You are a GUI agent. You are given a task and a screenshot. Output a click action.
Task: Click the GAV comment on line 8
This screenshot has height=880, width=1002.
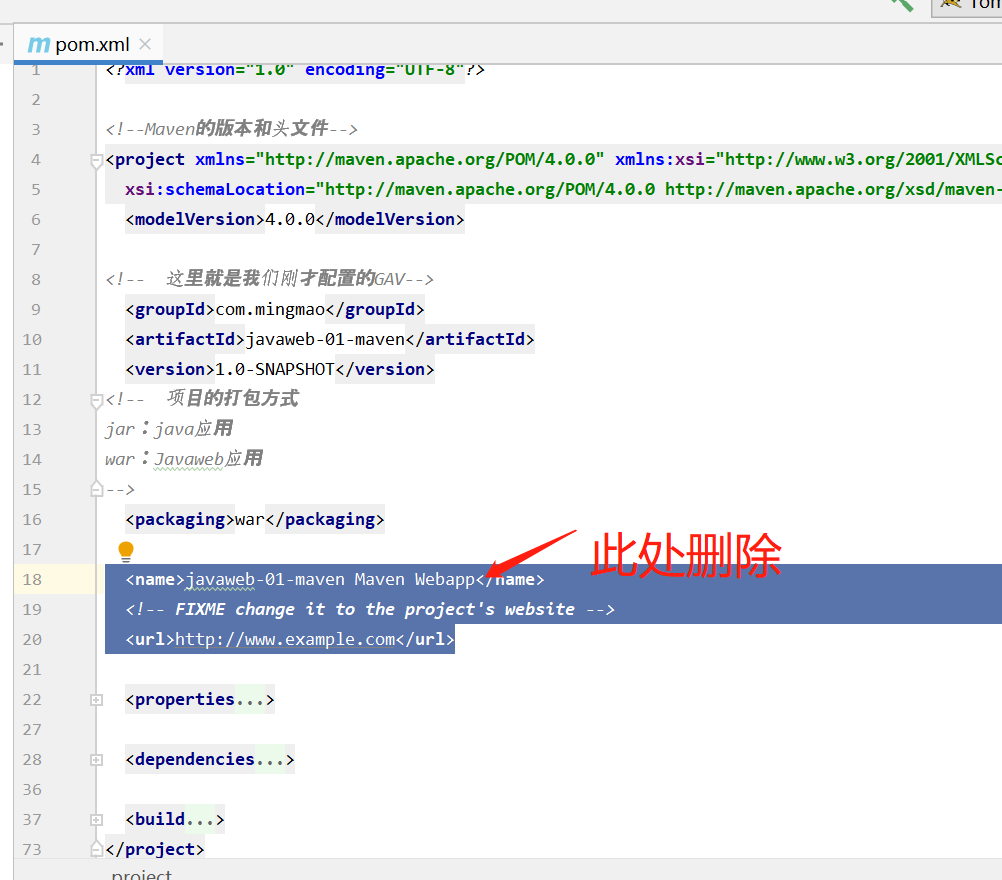pos(270,279)
